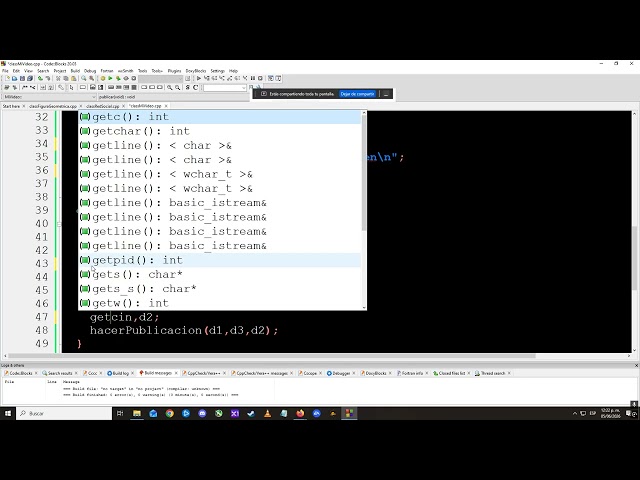Select getc(): int suggestion
The height and width of the screenshot is (480, 640).
[x=220, y=117]
